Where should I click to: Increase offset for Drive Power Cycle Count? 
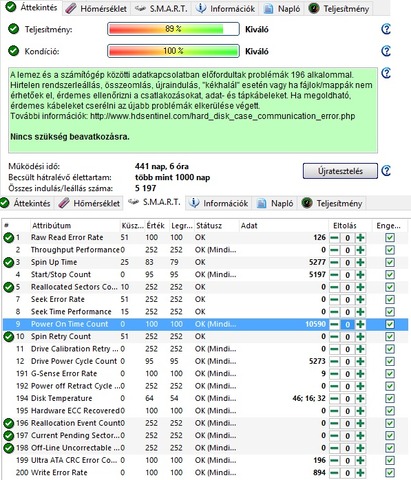tap(360, 361)
